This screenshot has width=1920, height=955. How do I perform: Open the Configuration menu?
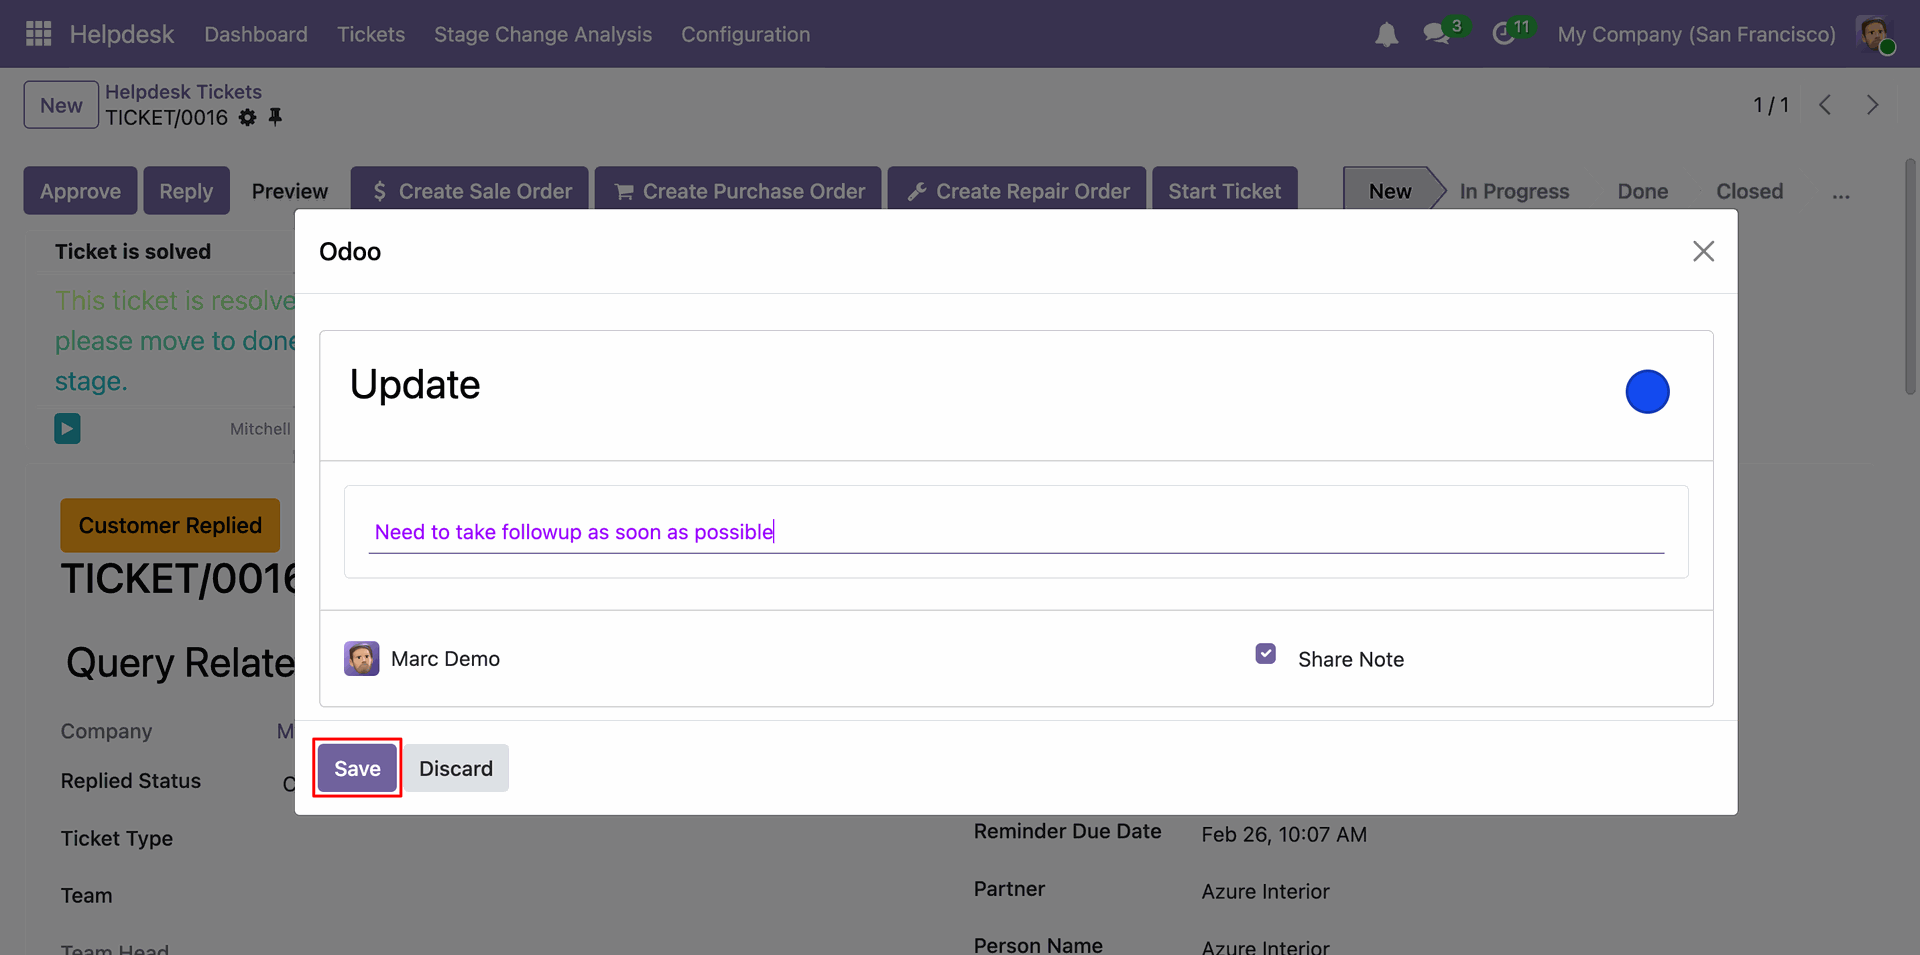(746, 34)
